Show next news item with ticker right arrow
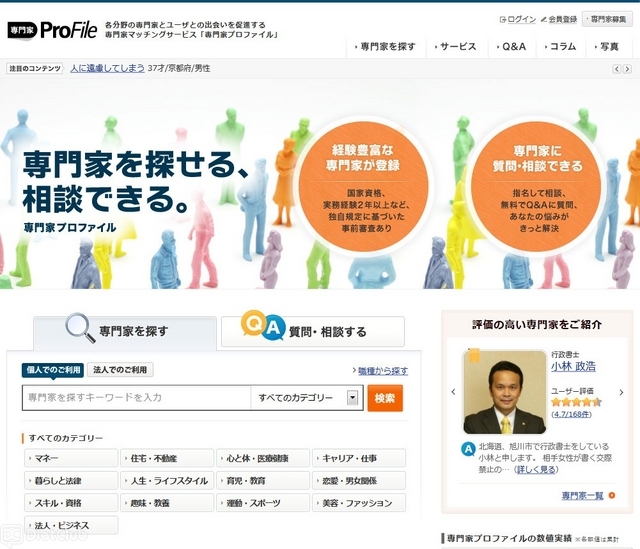The image size is (640, 549). tap(627, 68)
